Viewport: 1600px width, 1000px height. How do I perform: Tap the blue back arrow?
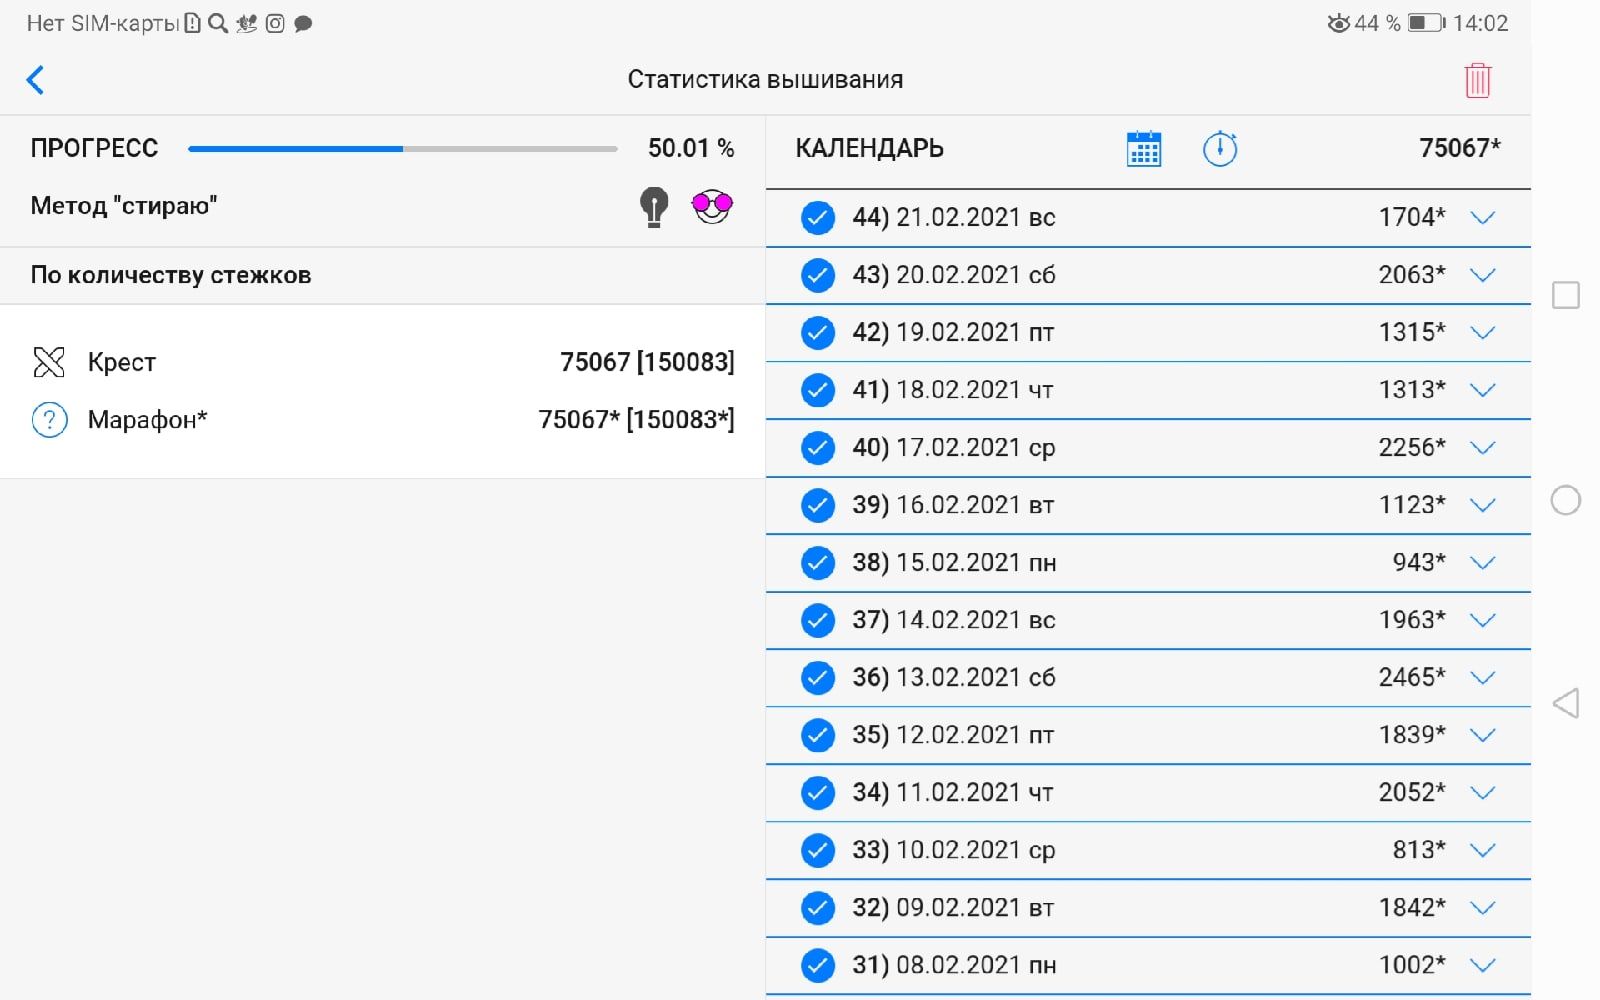(x=36, y=80)
